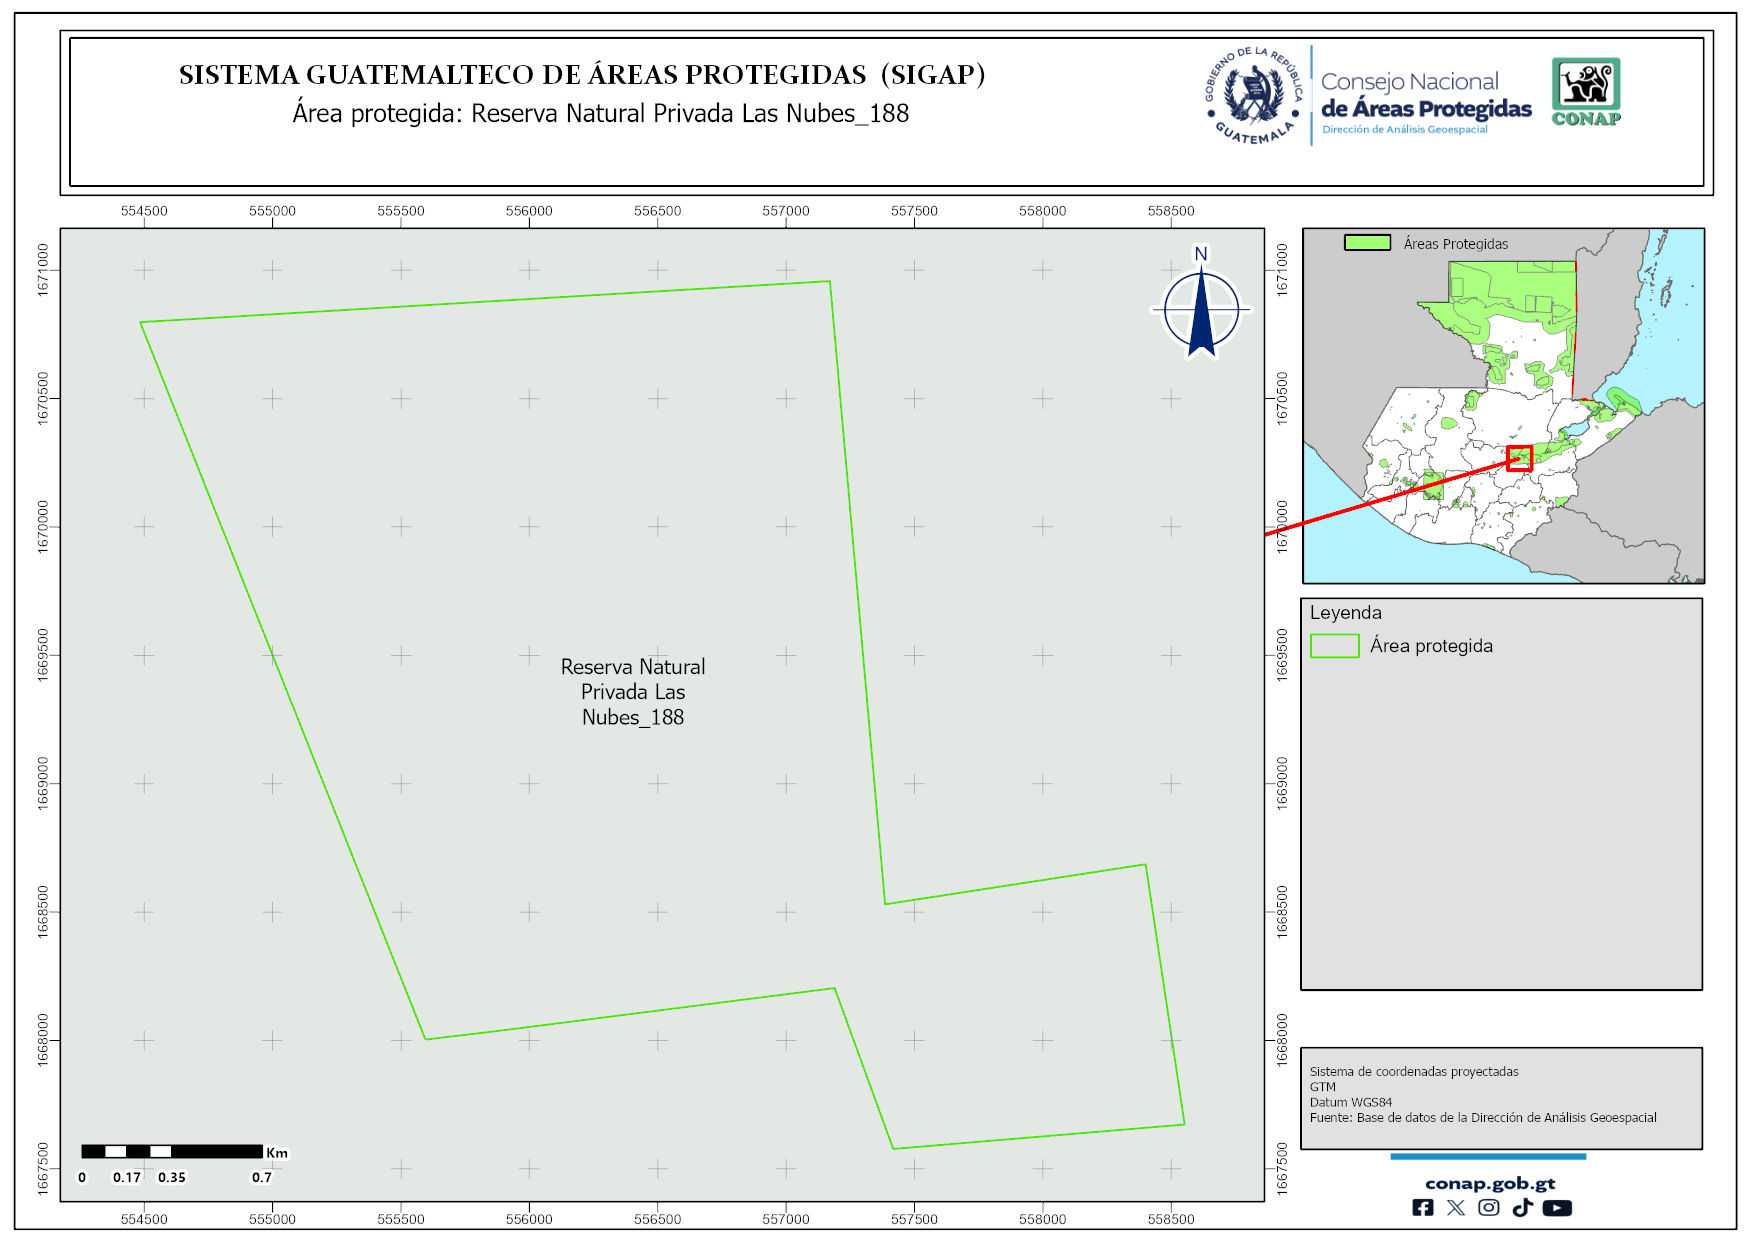Click the red locator square on inset map
The width and height of the screenshot is (1754, 1240).
coord(1519,458)
